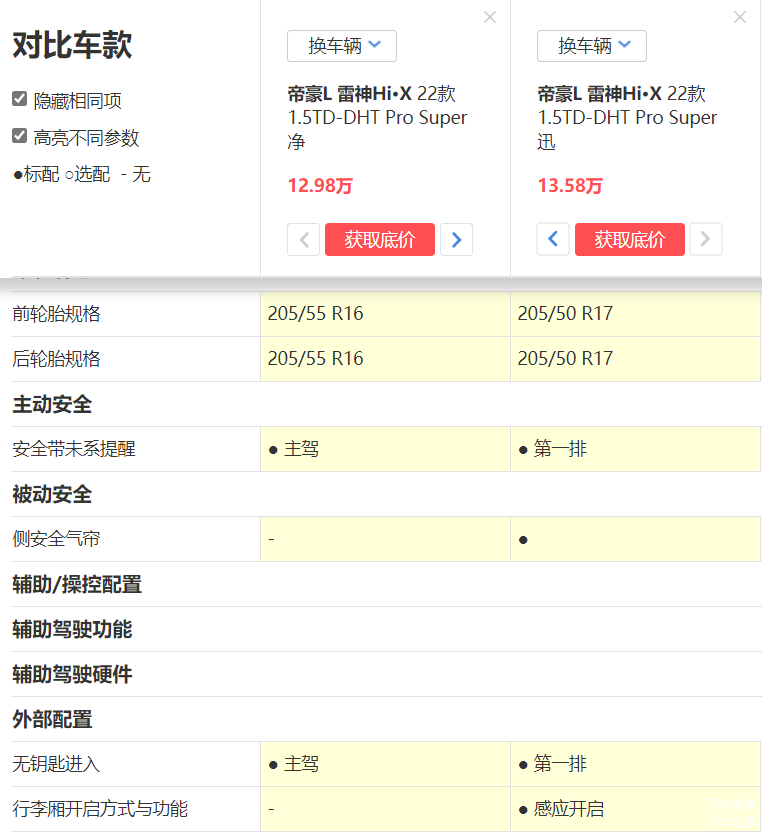The image size is (762, 835).
Task: Click the 行李厢开启方式与功能 row label
Action: point(100,809)
